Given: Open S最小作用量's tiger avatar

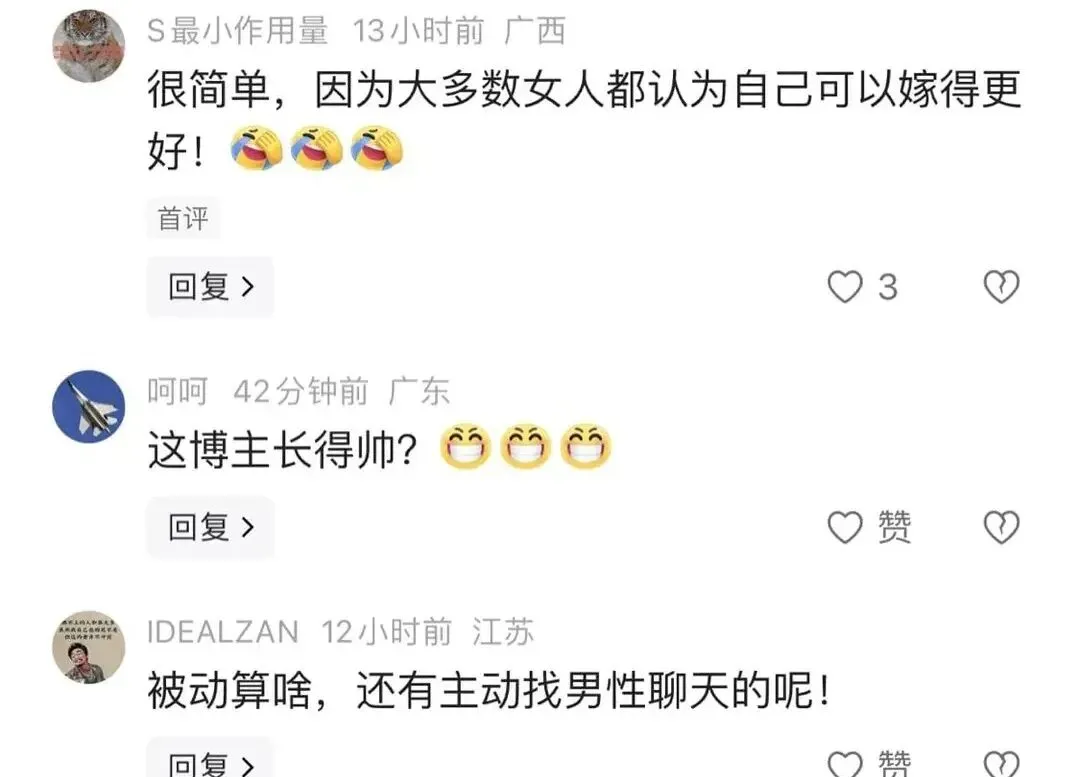Looking at the screenshot, I should click(89, 46).
